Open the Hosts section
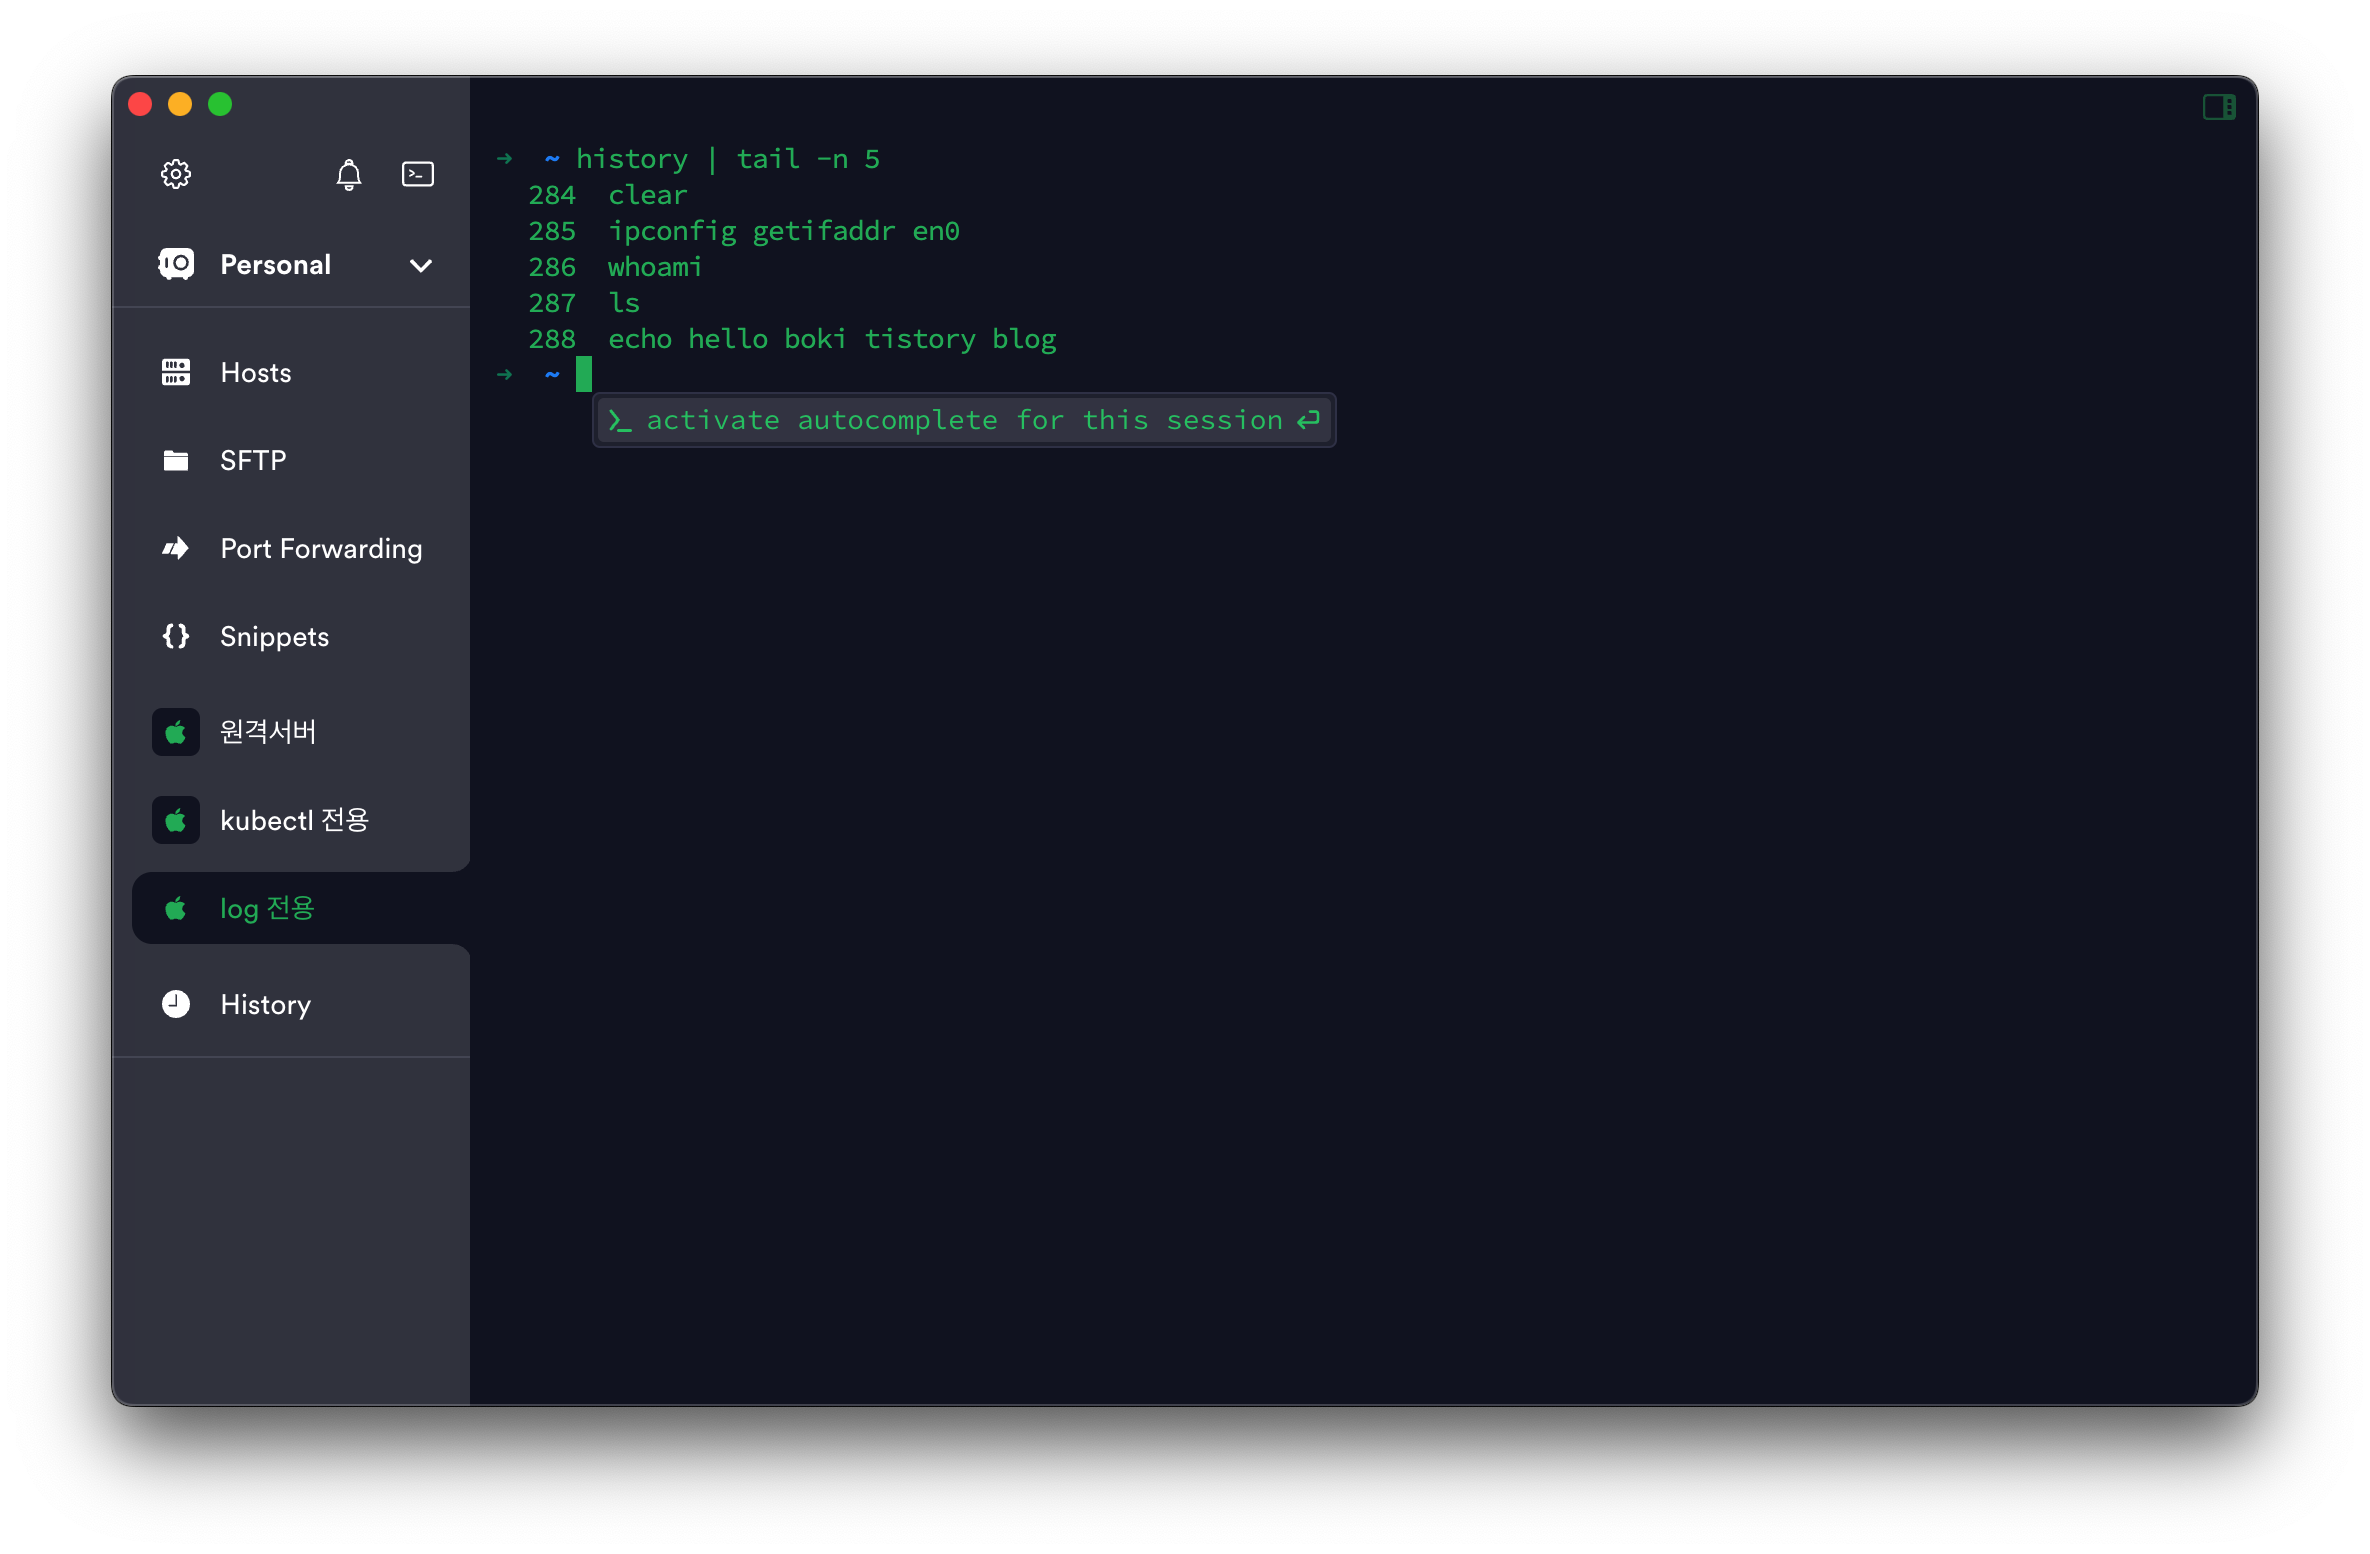 pyautogui.click(x=256, y=373)
